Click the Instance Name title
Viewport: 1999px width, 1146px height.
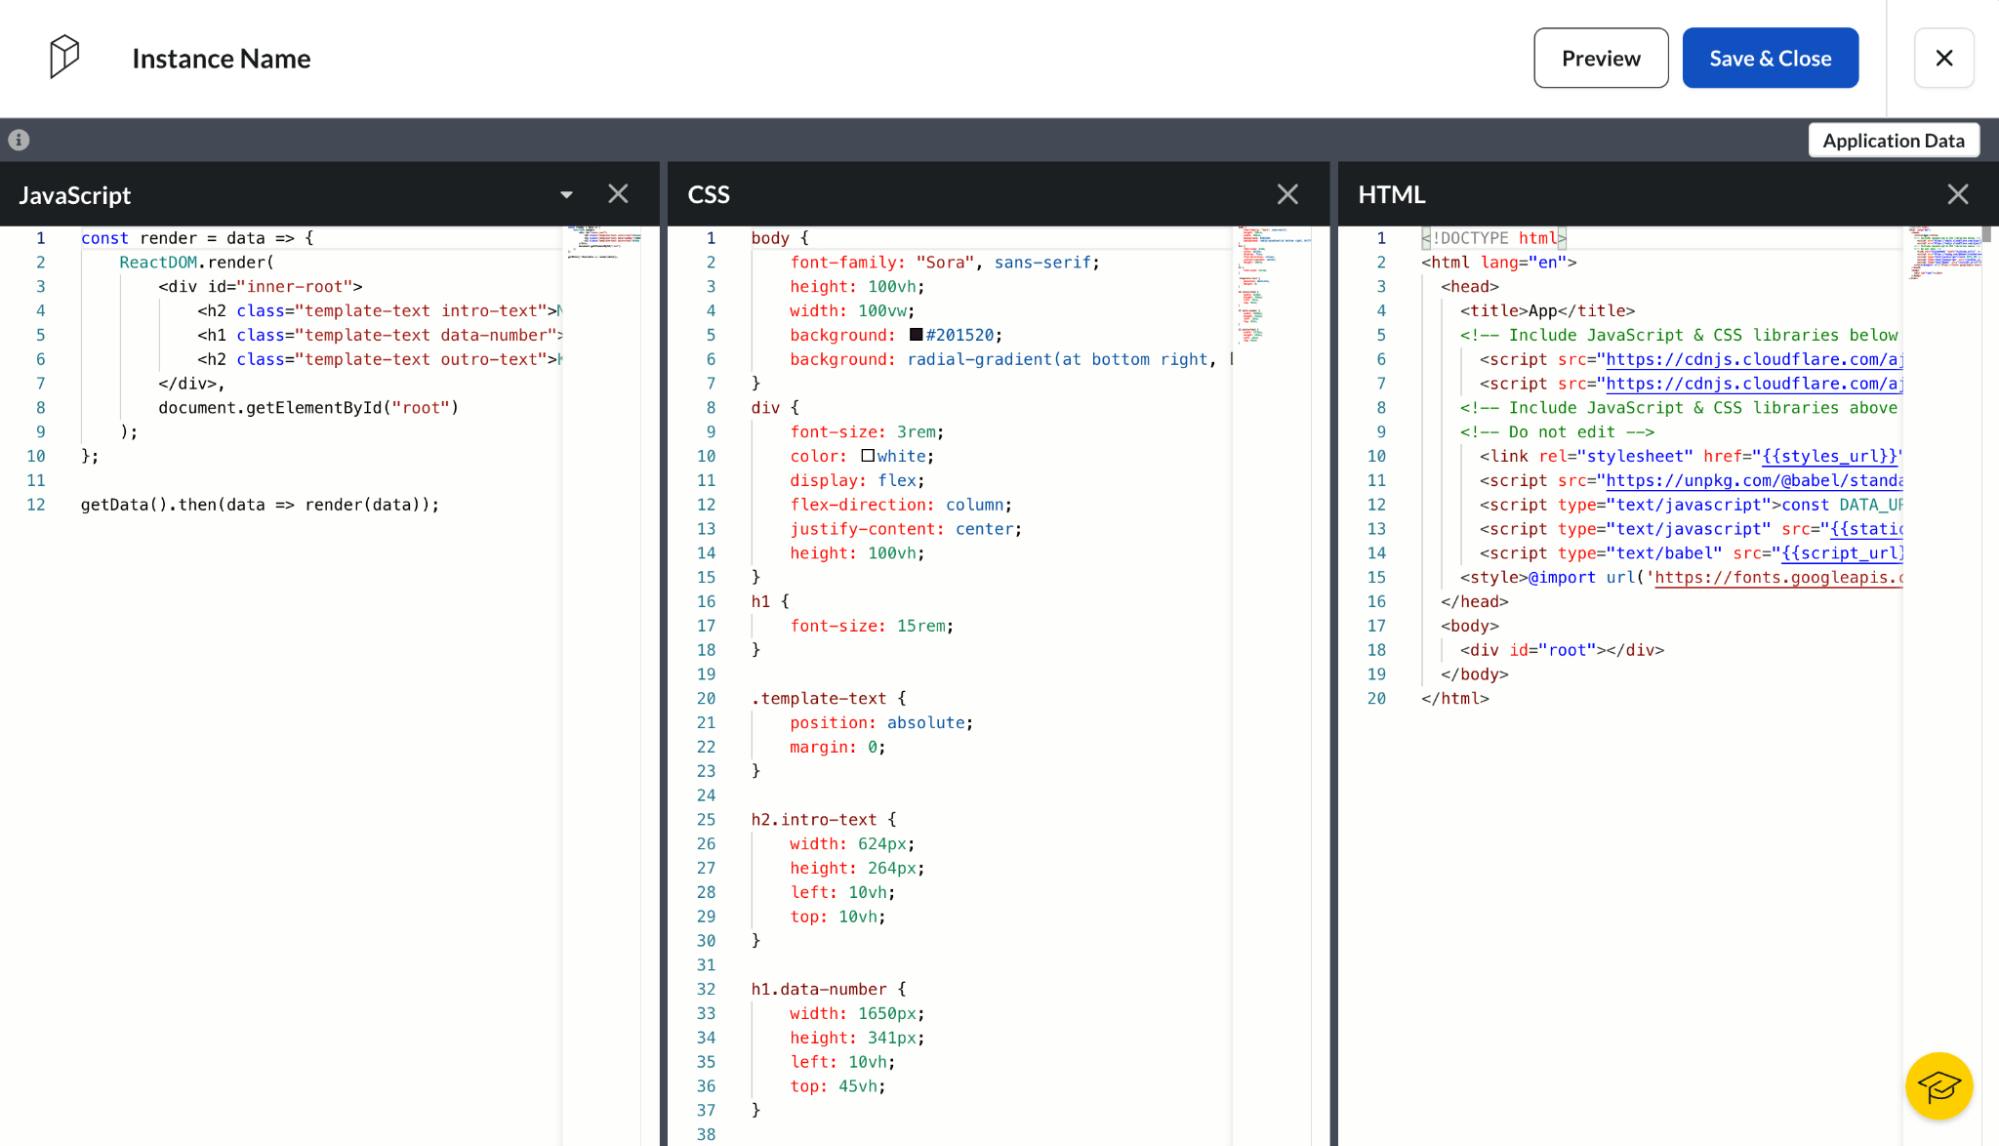[x=221, y=58]
